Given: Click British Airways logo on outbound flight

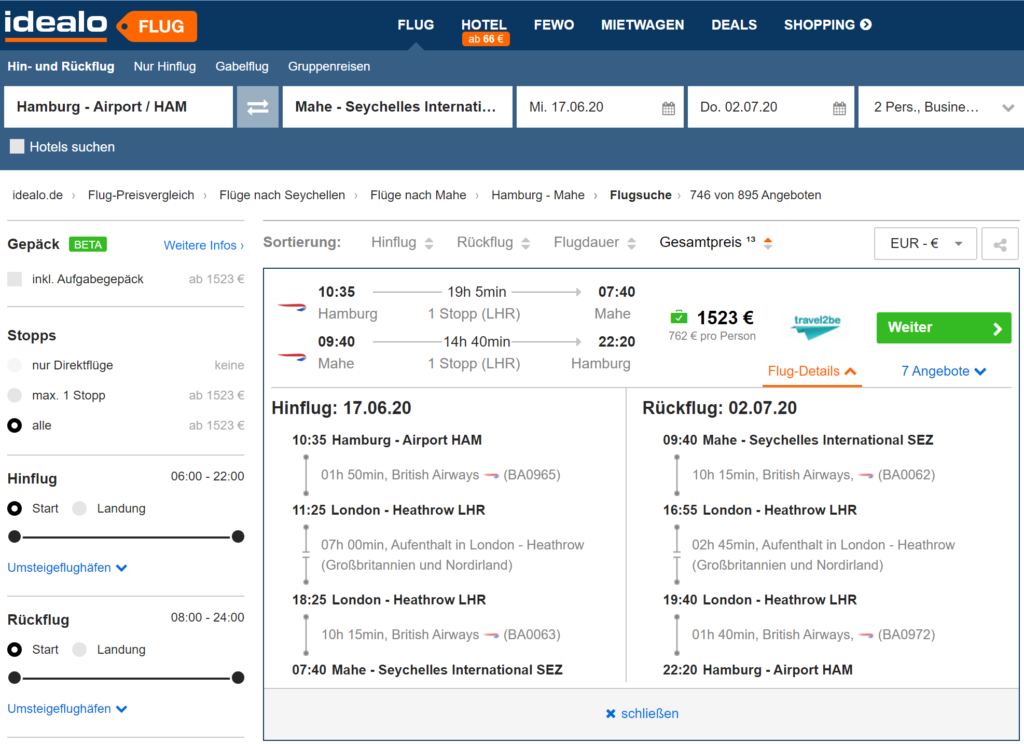Looking at the screenshot, I should tap(291, 306).
